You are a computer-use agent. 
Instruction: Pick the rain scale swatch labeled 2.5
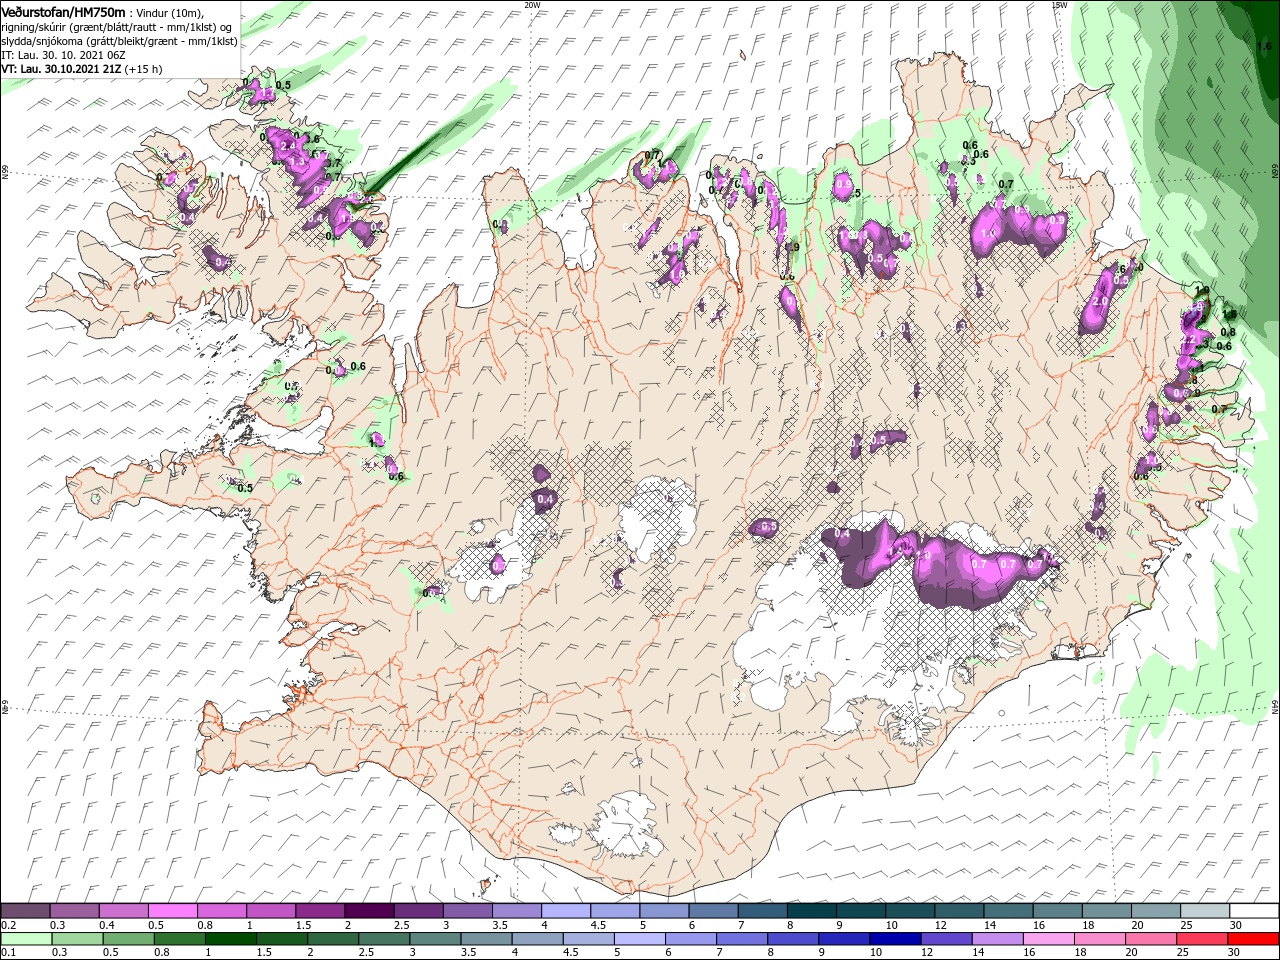pos(383,939)
